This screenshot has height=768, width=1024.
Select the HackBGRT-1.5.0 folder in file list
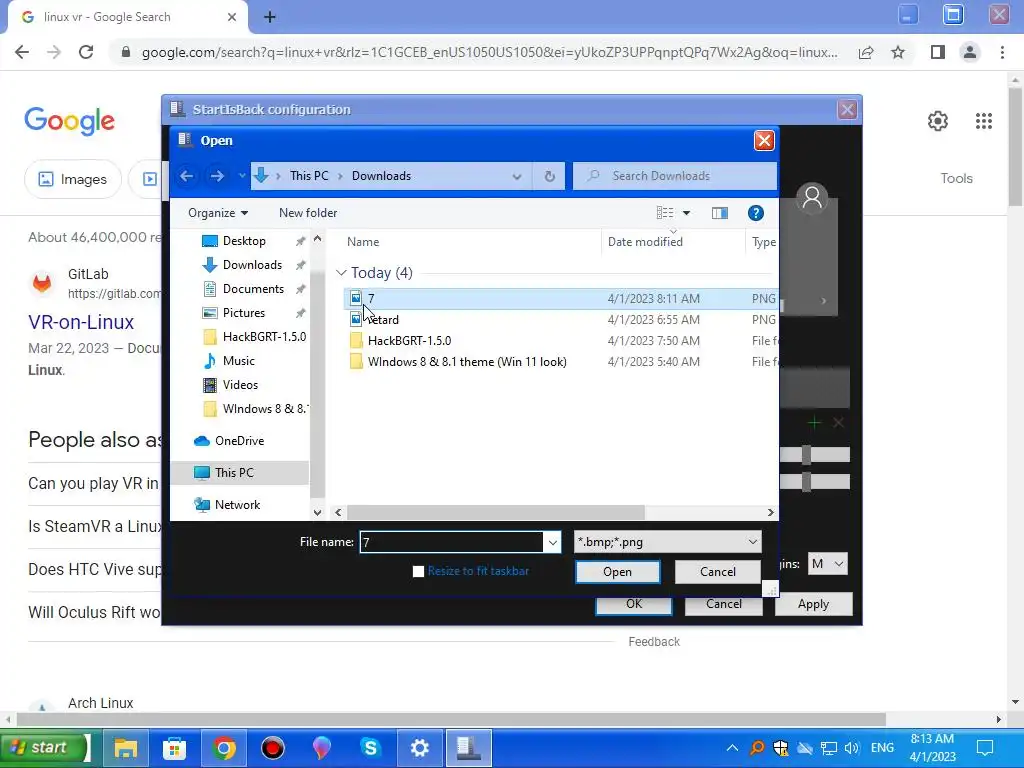pos(409,341)
